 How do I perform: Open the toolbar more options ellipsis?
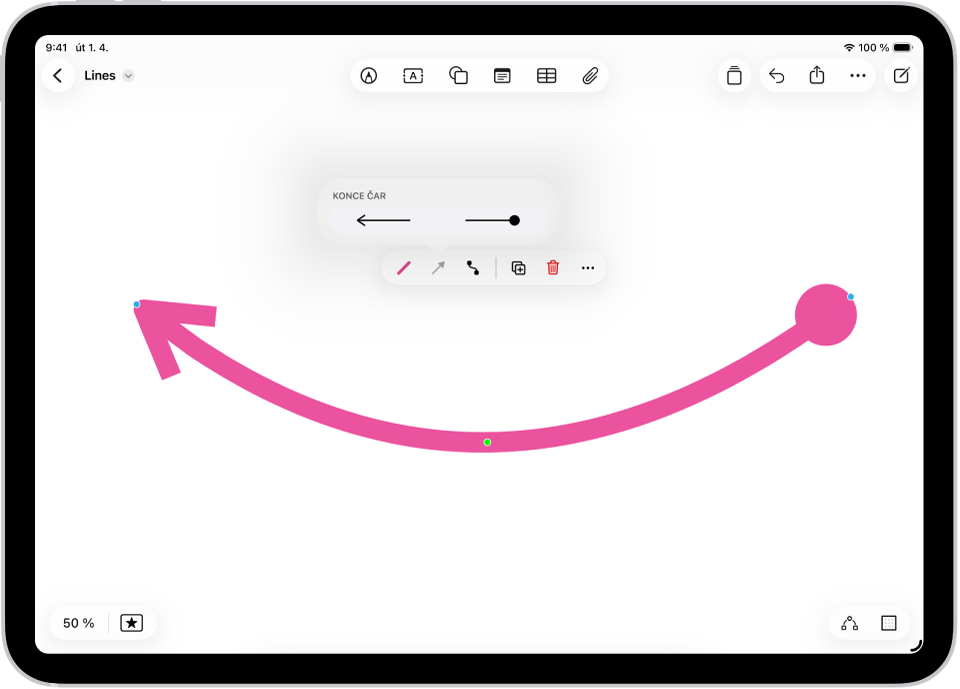(858, 76)
